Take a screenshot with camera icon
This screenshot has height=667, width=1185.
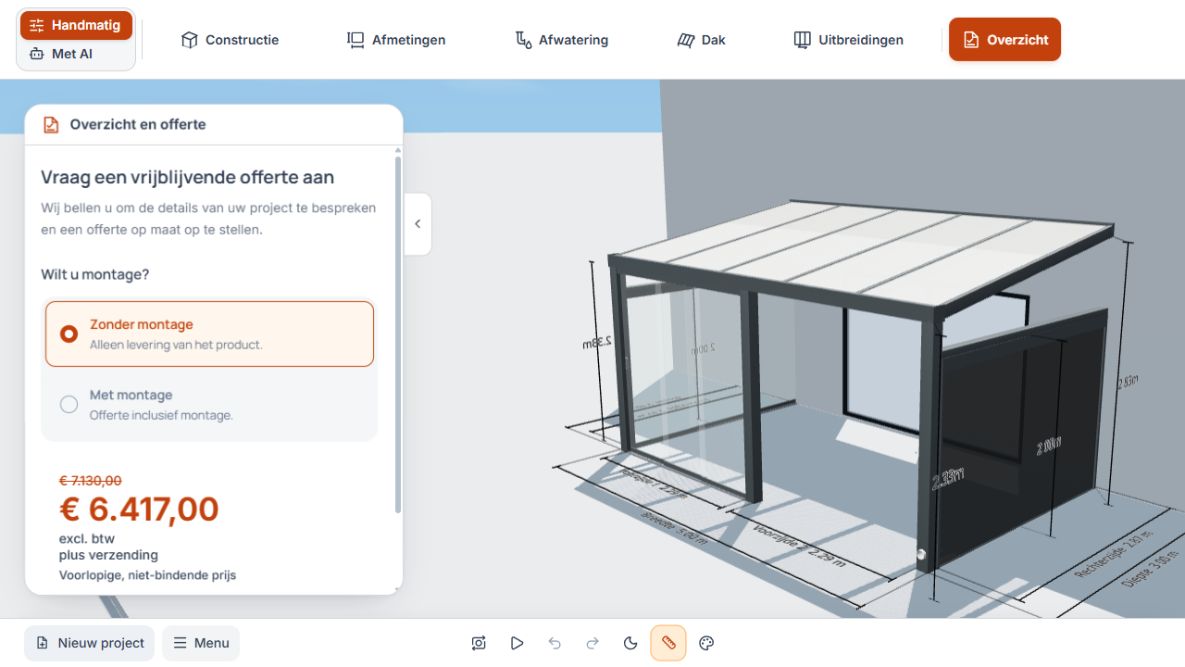pyautogui.click(x=478, y=643)
